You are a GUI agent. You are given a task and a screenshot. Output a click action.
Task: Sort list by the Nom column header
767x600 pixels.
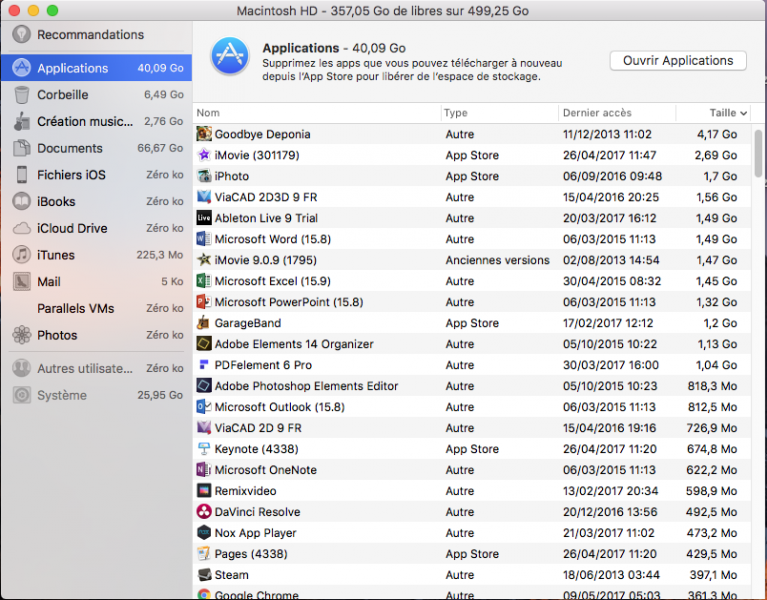317,113
